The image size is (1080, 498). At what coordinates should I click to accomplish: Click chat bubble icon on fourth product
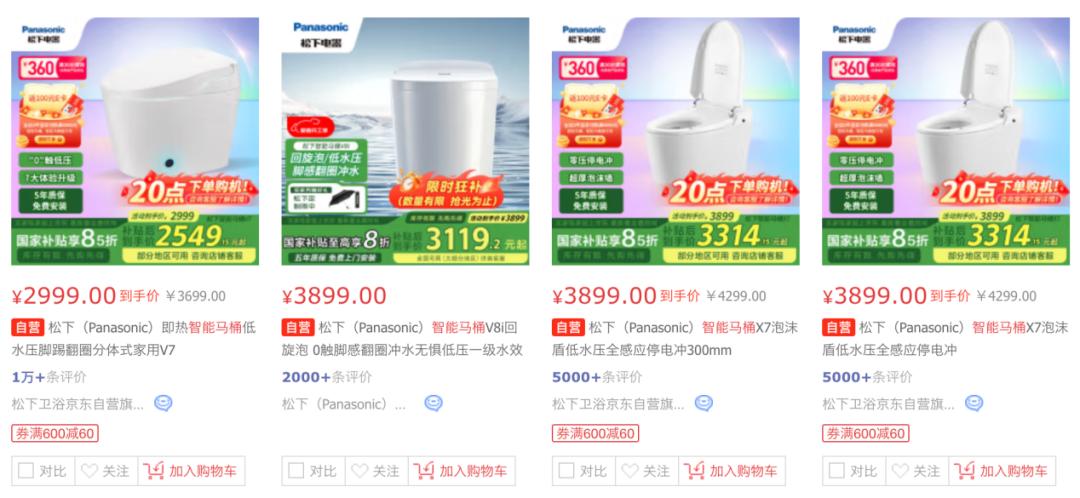[x=974, y=403]
